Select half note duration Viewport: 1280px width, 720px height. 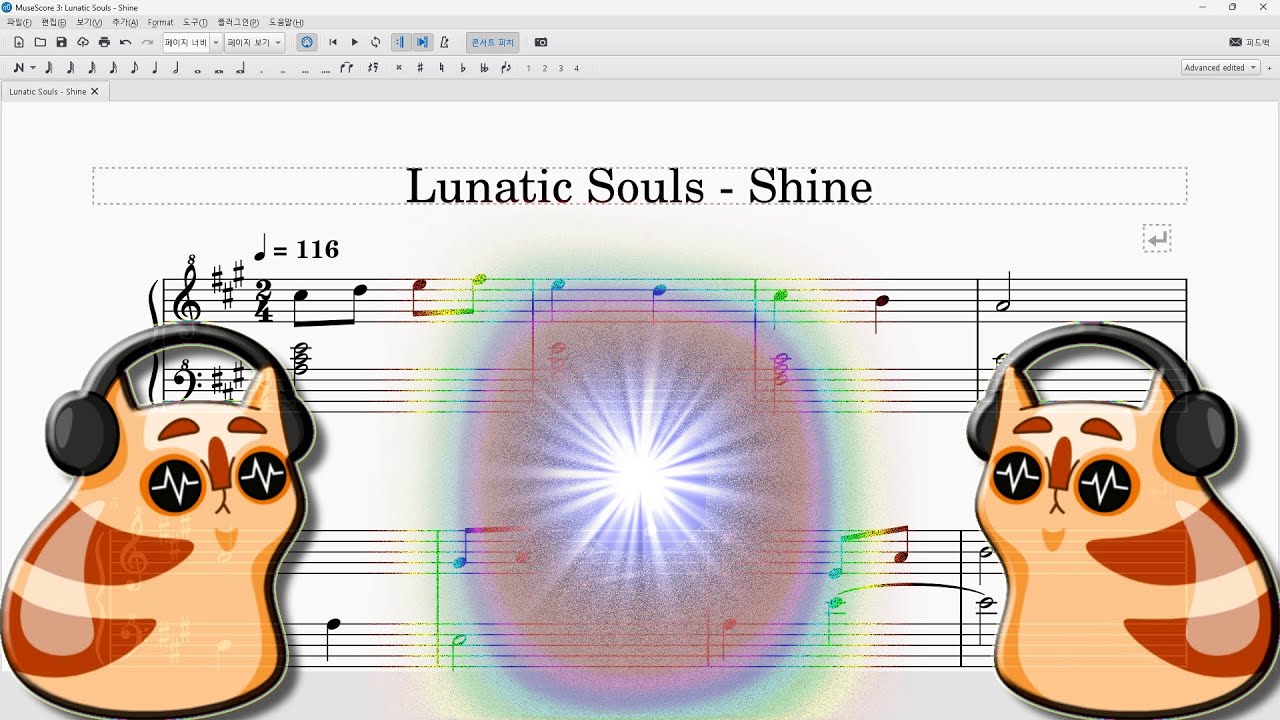[176, 68]
